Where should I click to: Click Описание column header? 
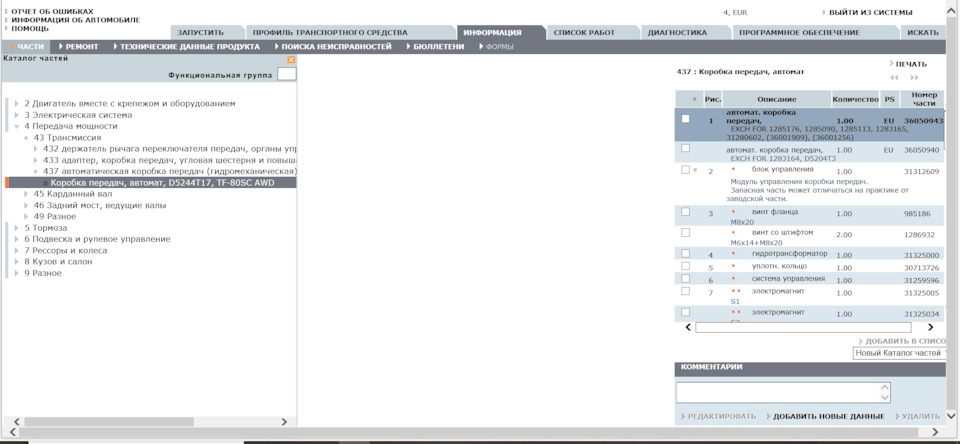[x=777, y=99]
